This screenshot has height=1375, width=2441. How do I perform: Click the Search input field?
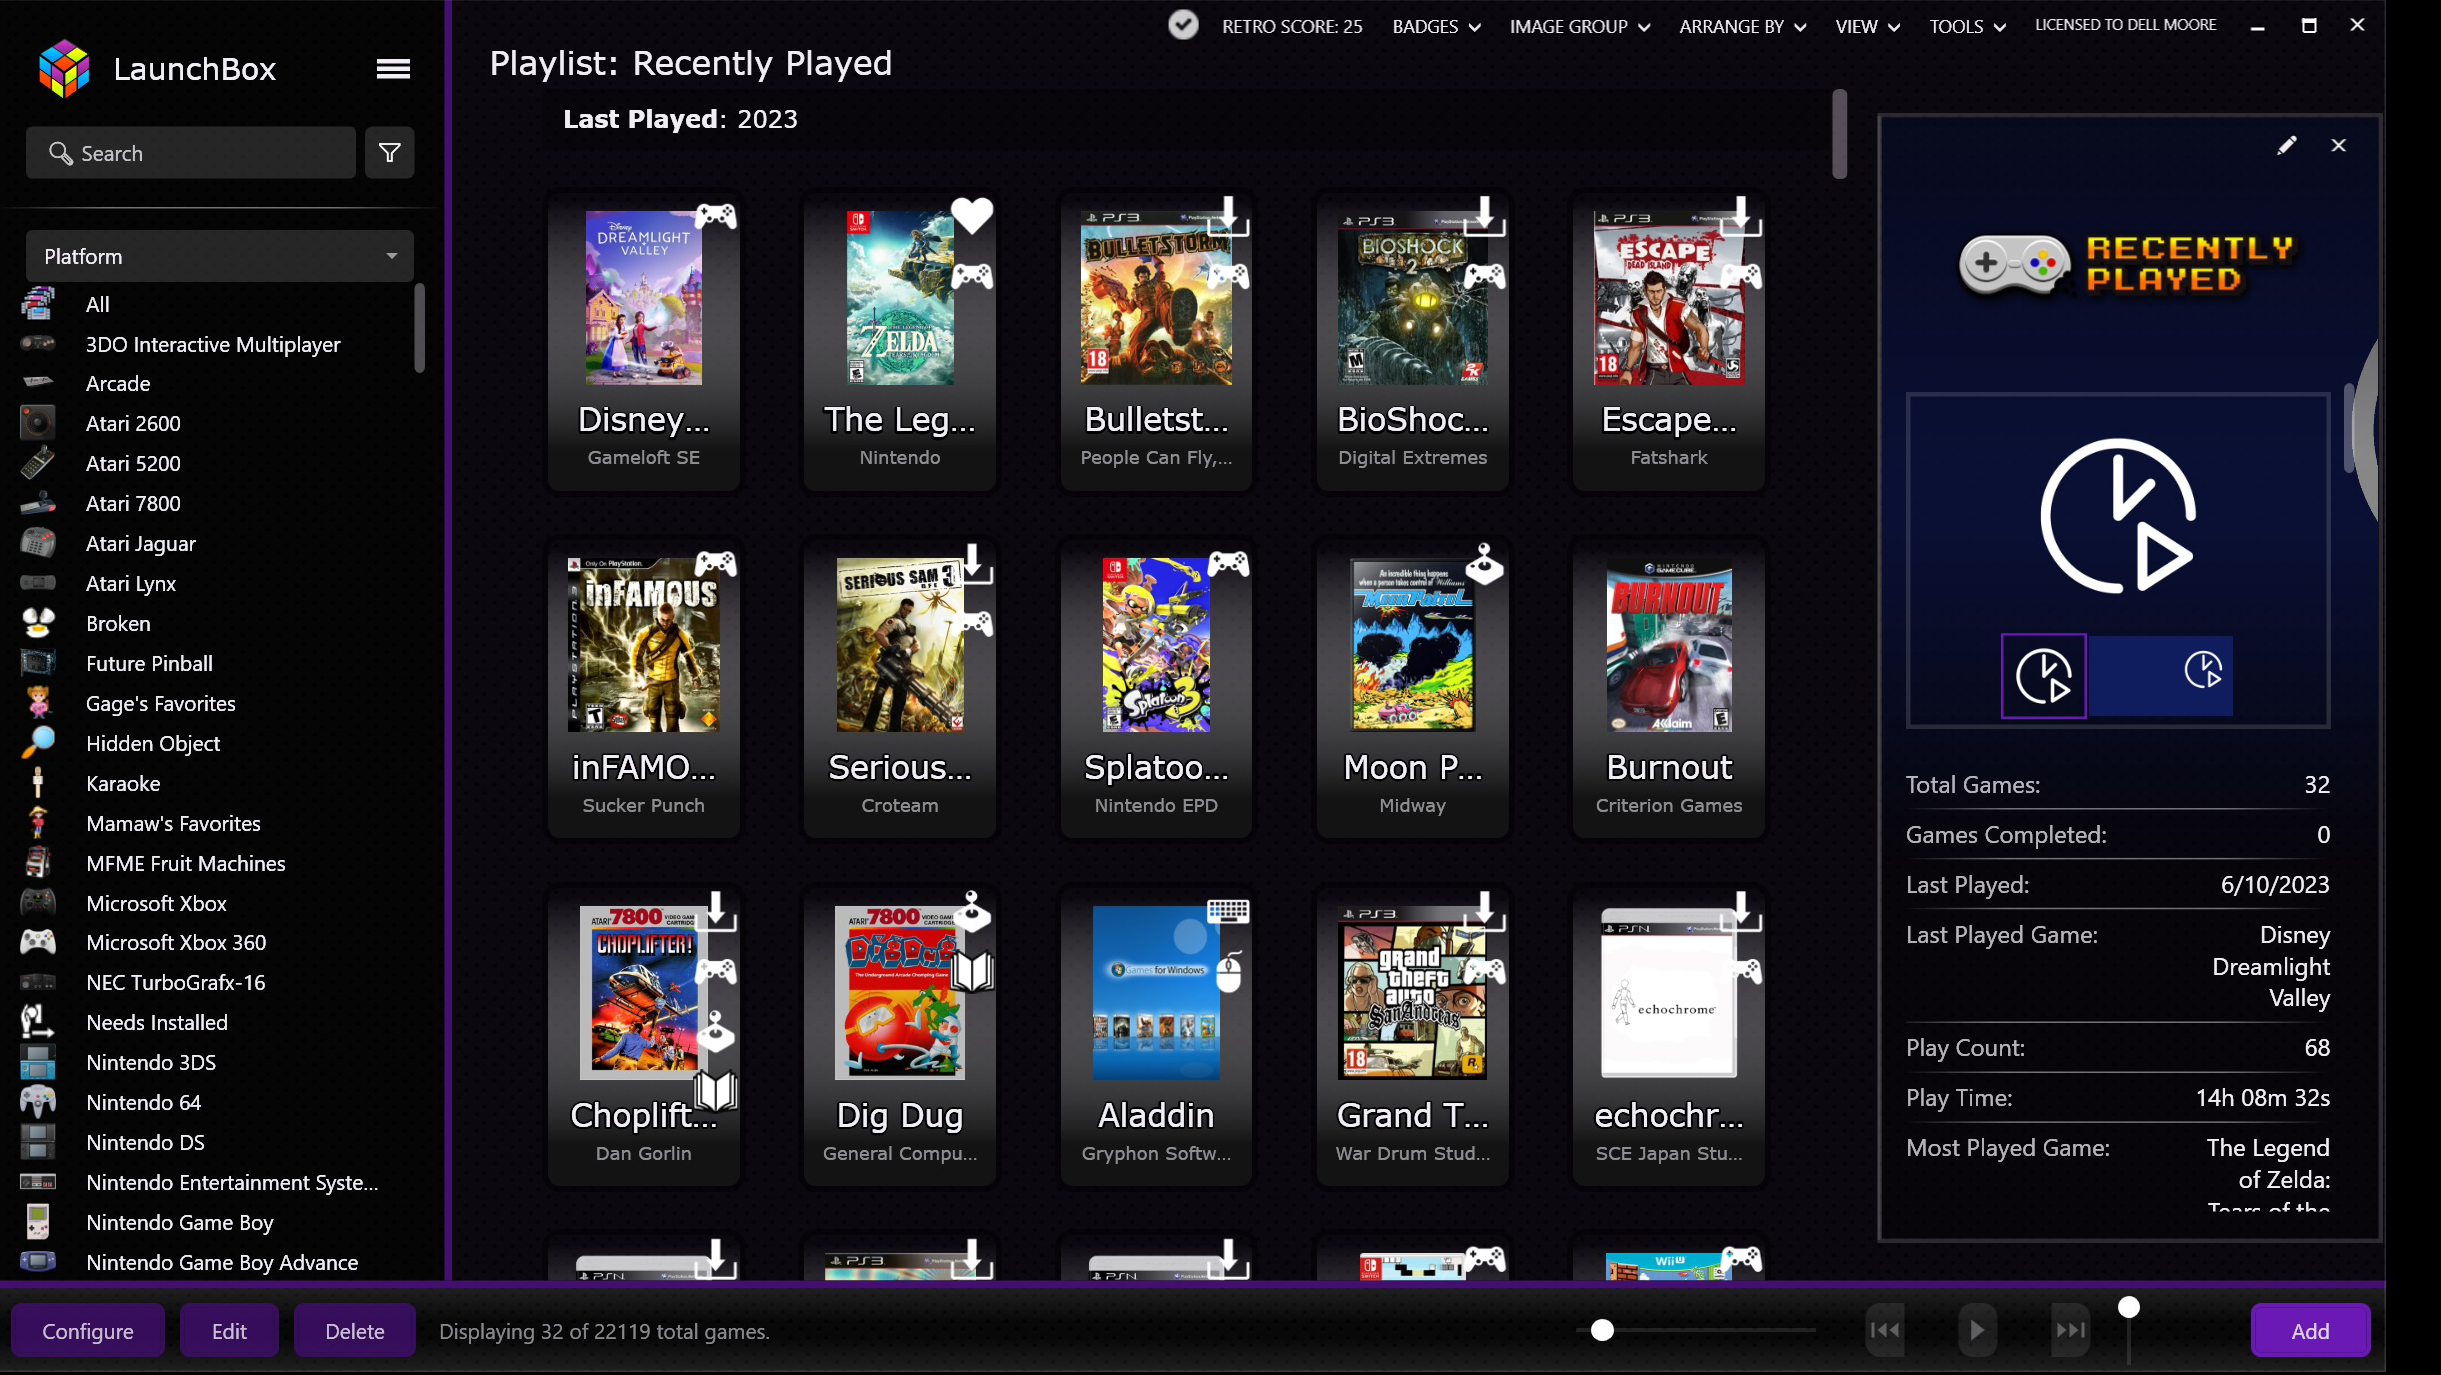click(x=191, y=153)
